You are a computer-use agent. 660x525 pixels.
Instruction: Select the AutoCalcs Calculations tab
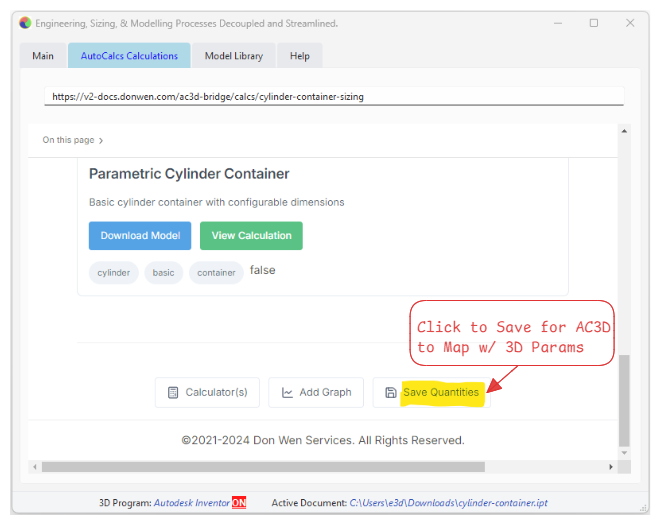[x=129, y=56]
